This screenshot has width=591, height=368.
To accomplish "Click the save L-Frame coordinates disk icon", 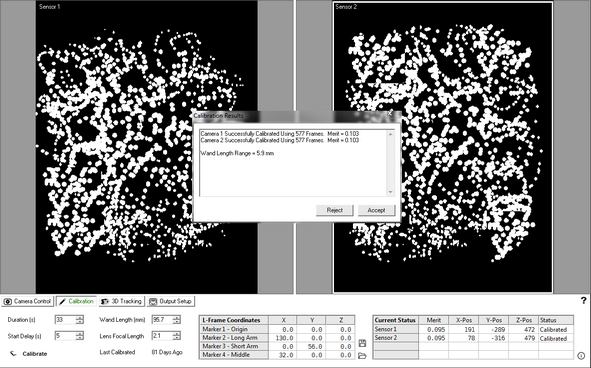I will (x=362, y=343).
